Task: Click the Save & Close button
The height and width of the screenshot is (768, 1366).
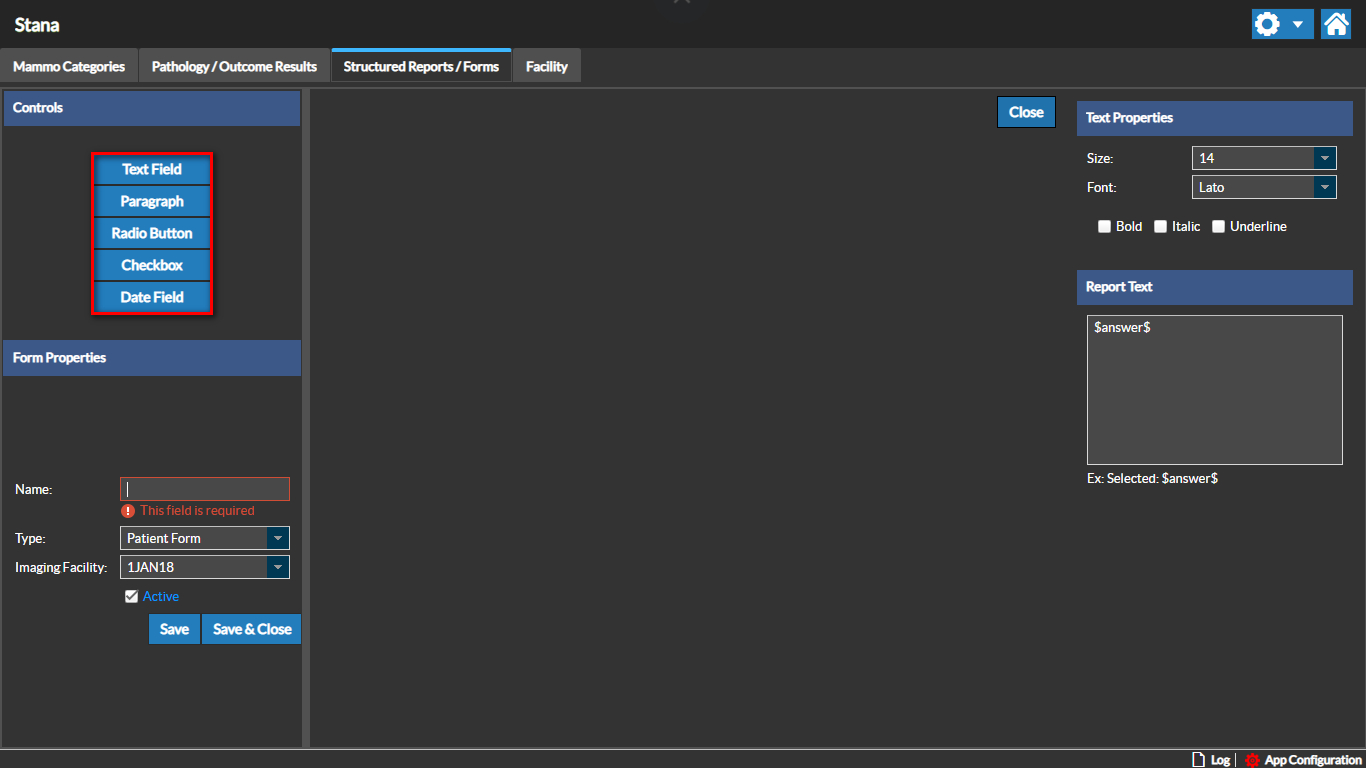Action: pos(252,629)
